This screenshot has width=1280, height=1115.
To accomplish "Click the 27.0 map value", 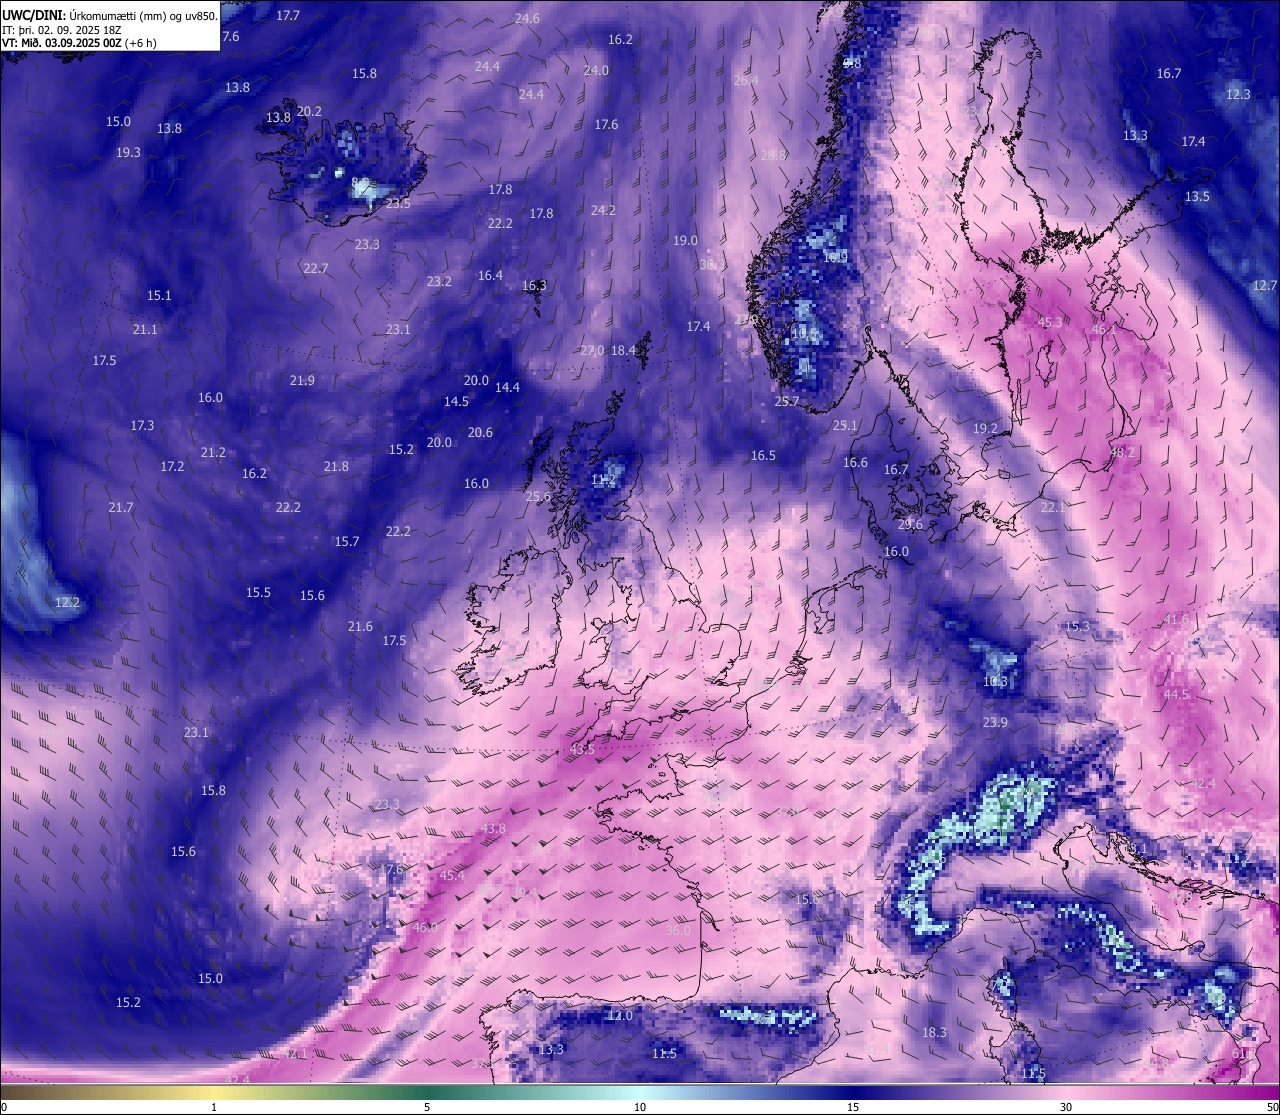I will 592,350.
